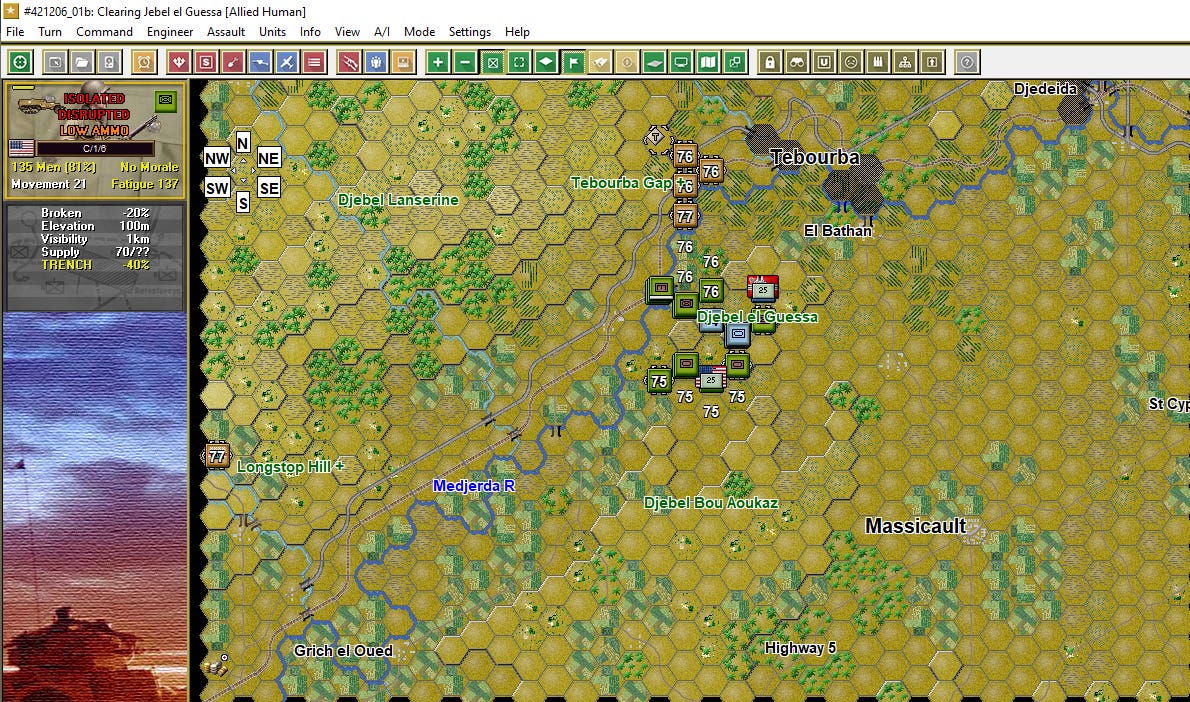Click the gray save disk toolbar icon
Screen dimensions: 1190x702
click(x=109, y=62)
